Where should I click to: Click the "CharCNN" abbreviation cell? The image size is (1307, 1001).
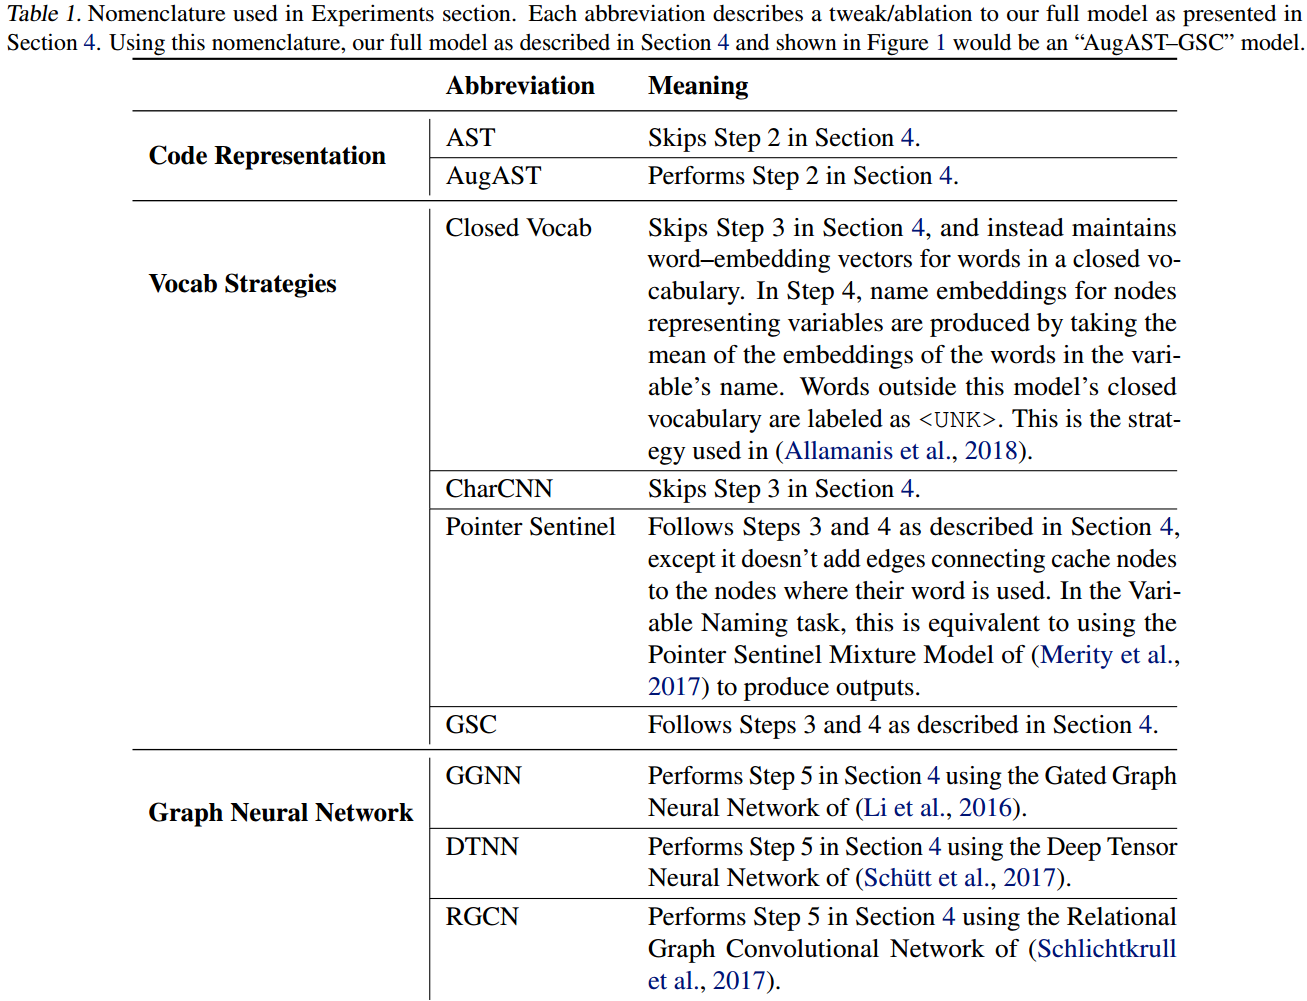click(x=499, y=488)
